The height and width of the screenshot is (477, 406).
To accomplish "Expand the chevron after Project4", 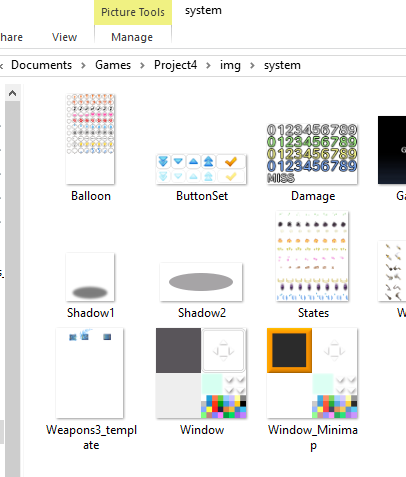I will tap(208, 65).
